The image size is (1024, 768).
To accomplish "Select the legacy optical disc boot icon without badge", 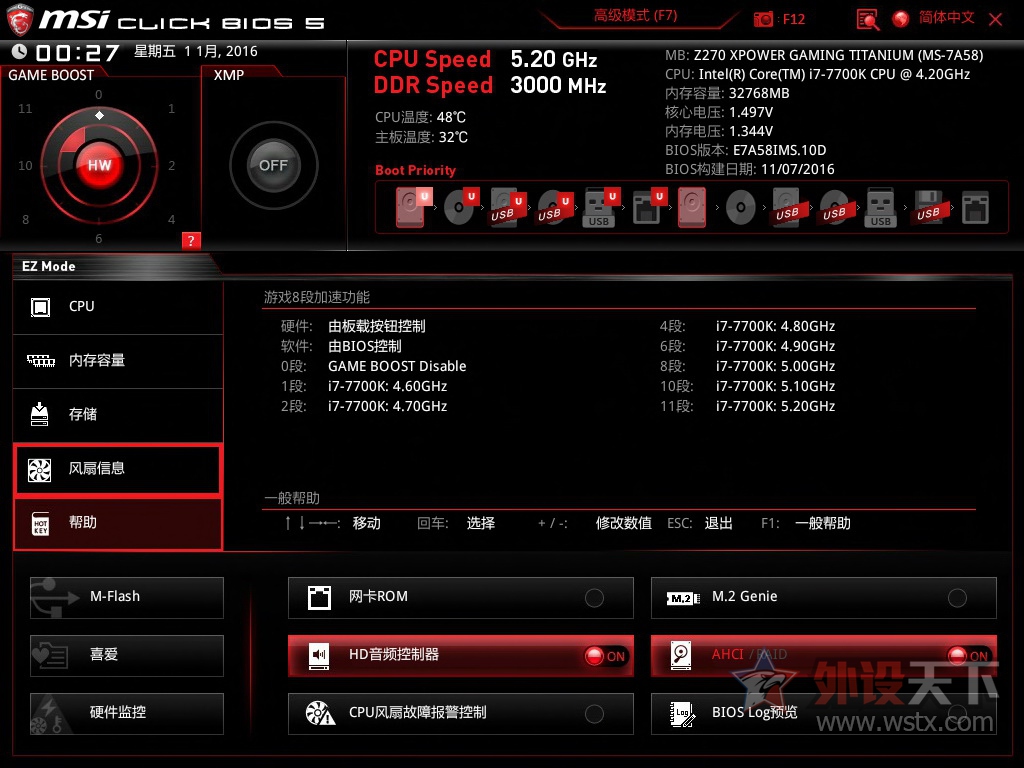I will (741, 208).
